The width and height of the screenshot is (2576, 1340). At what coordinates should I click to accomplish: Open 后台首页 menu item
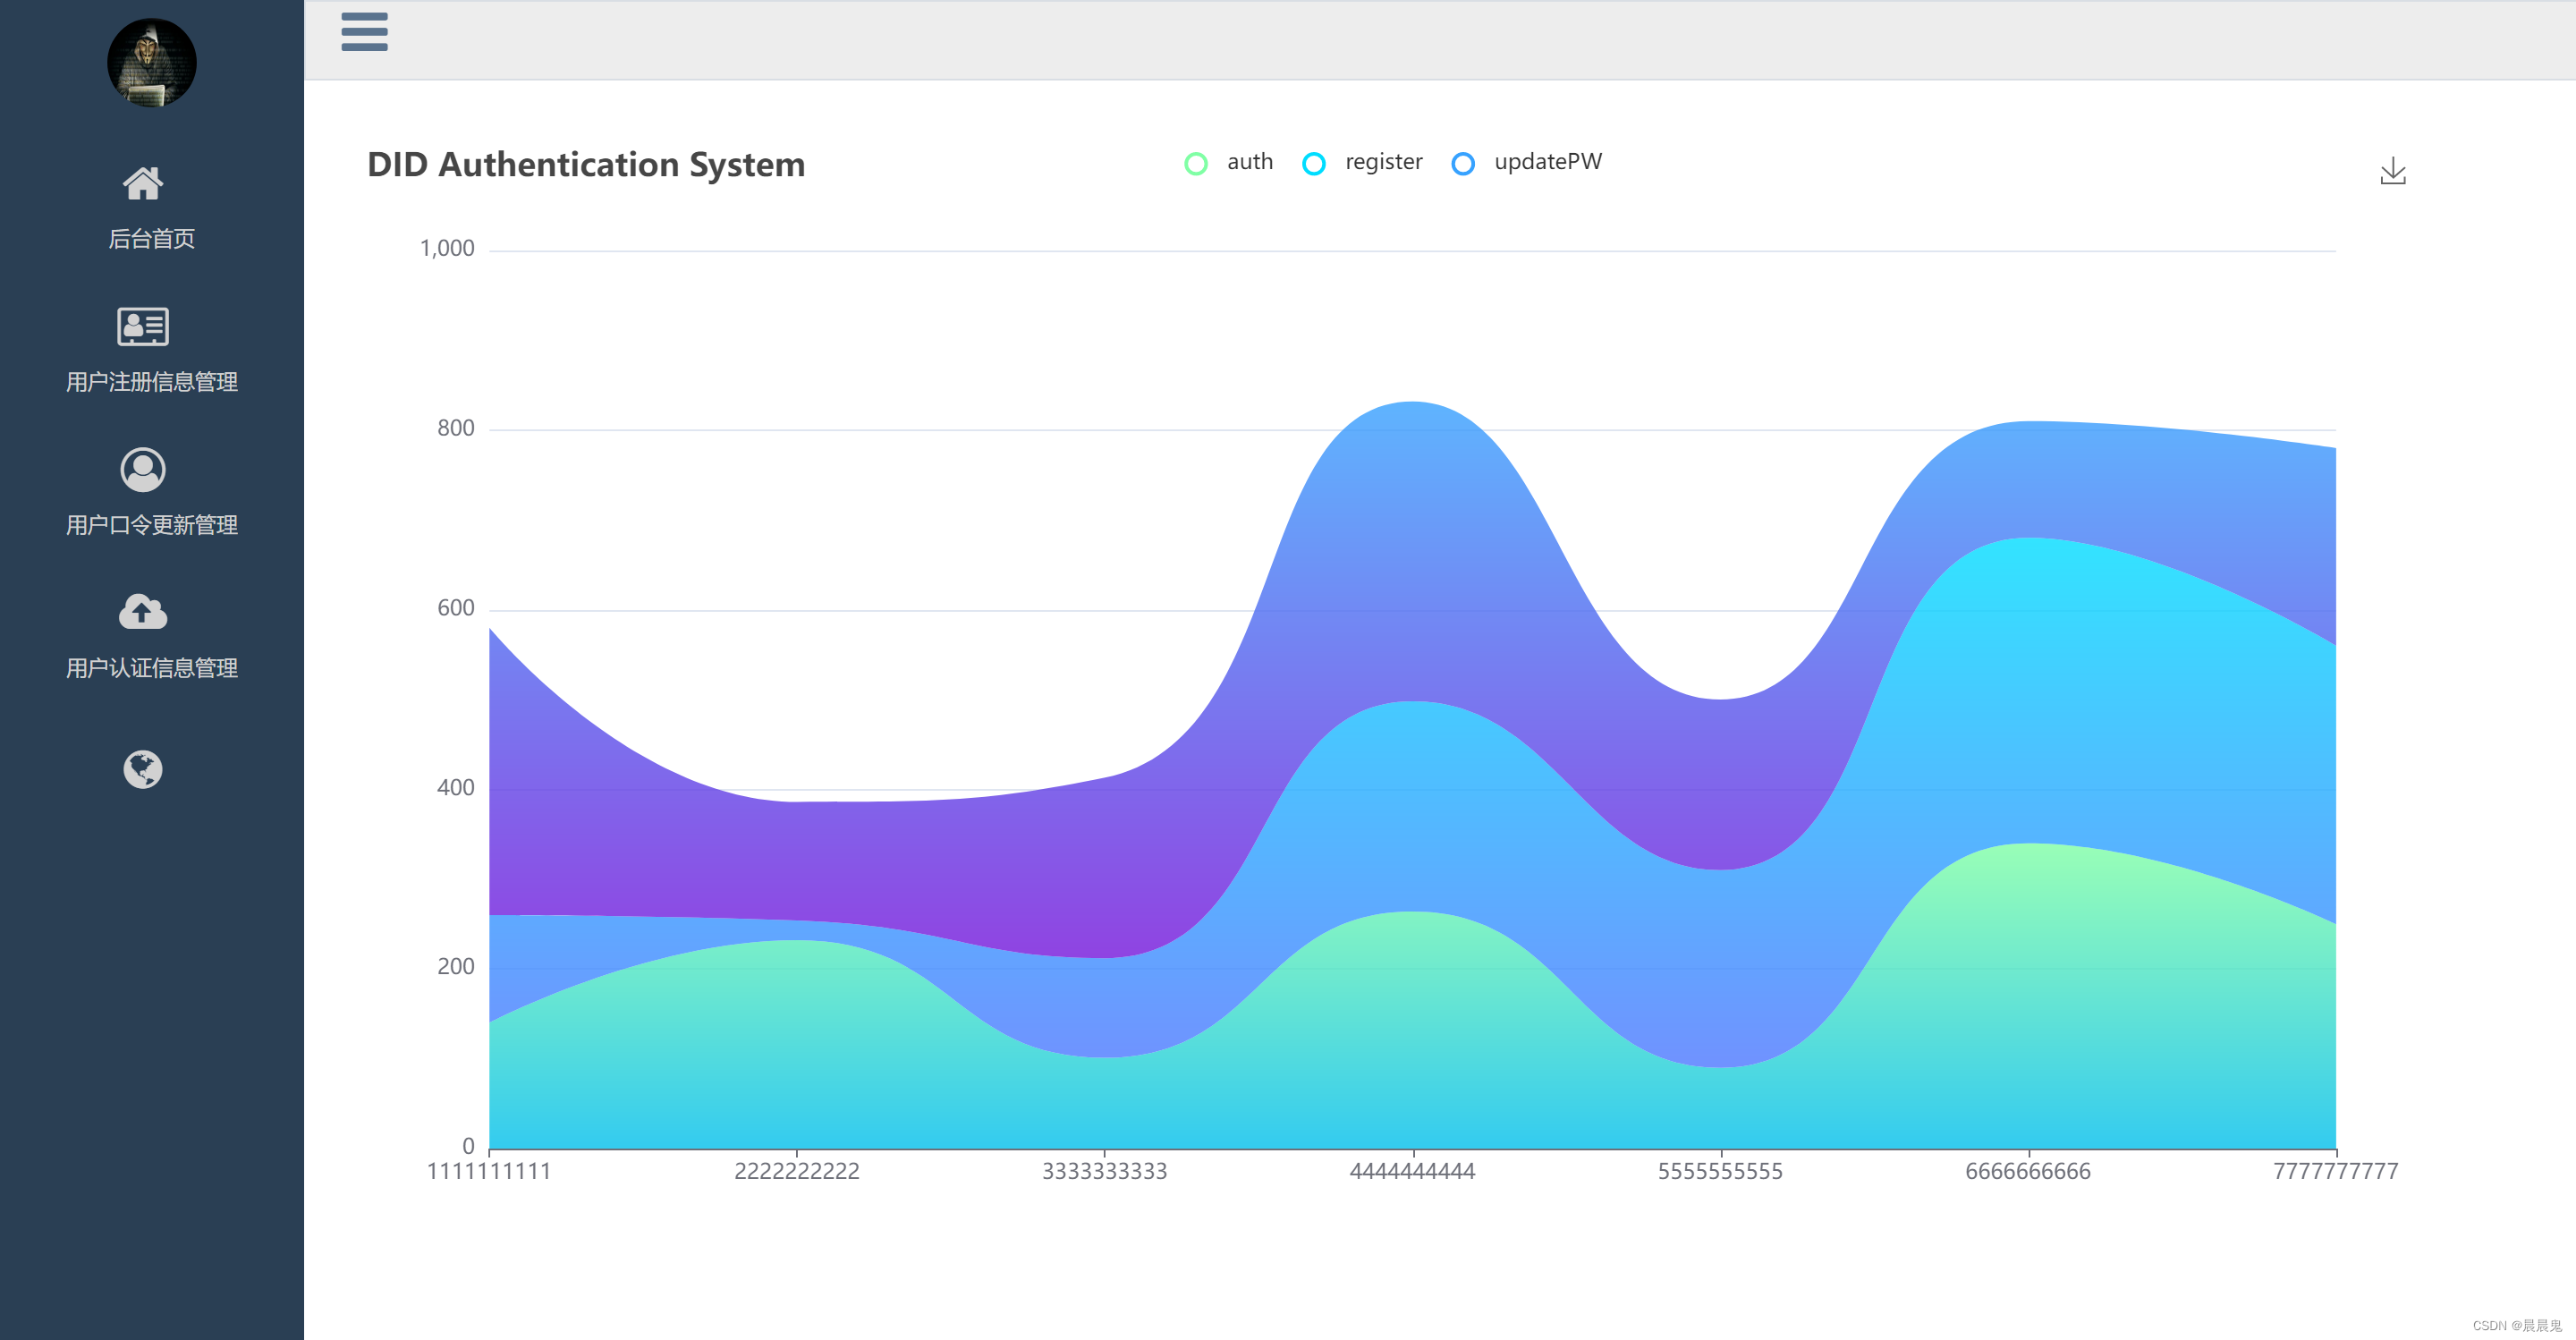151,239
